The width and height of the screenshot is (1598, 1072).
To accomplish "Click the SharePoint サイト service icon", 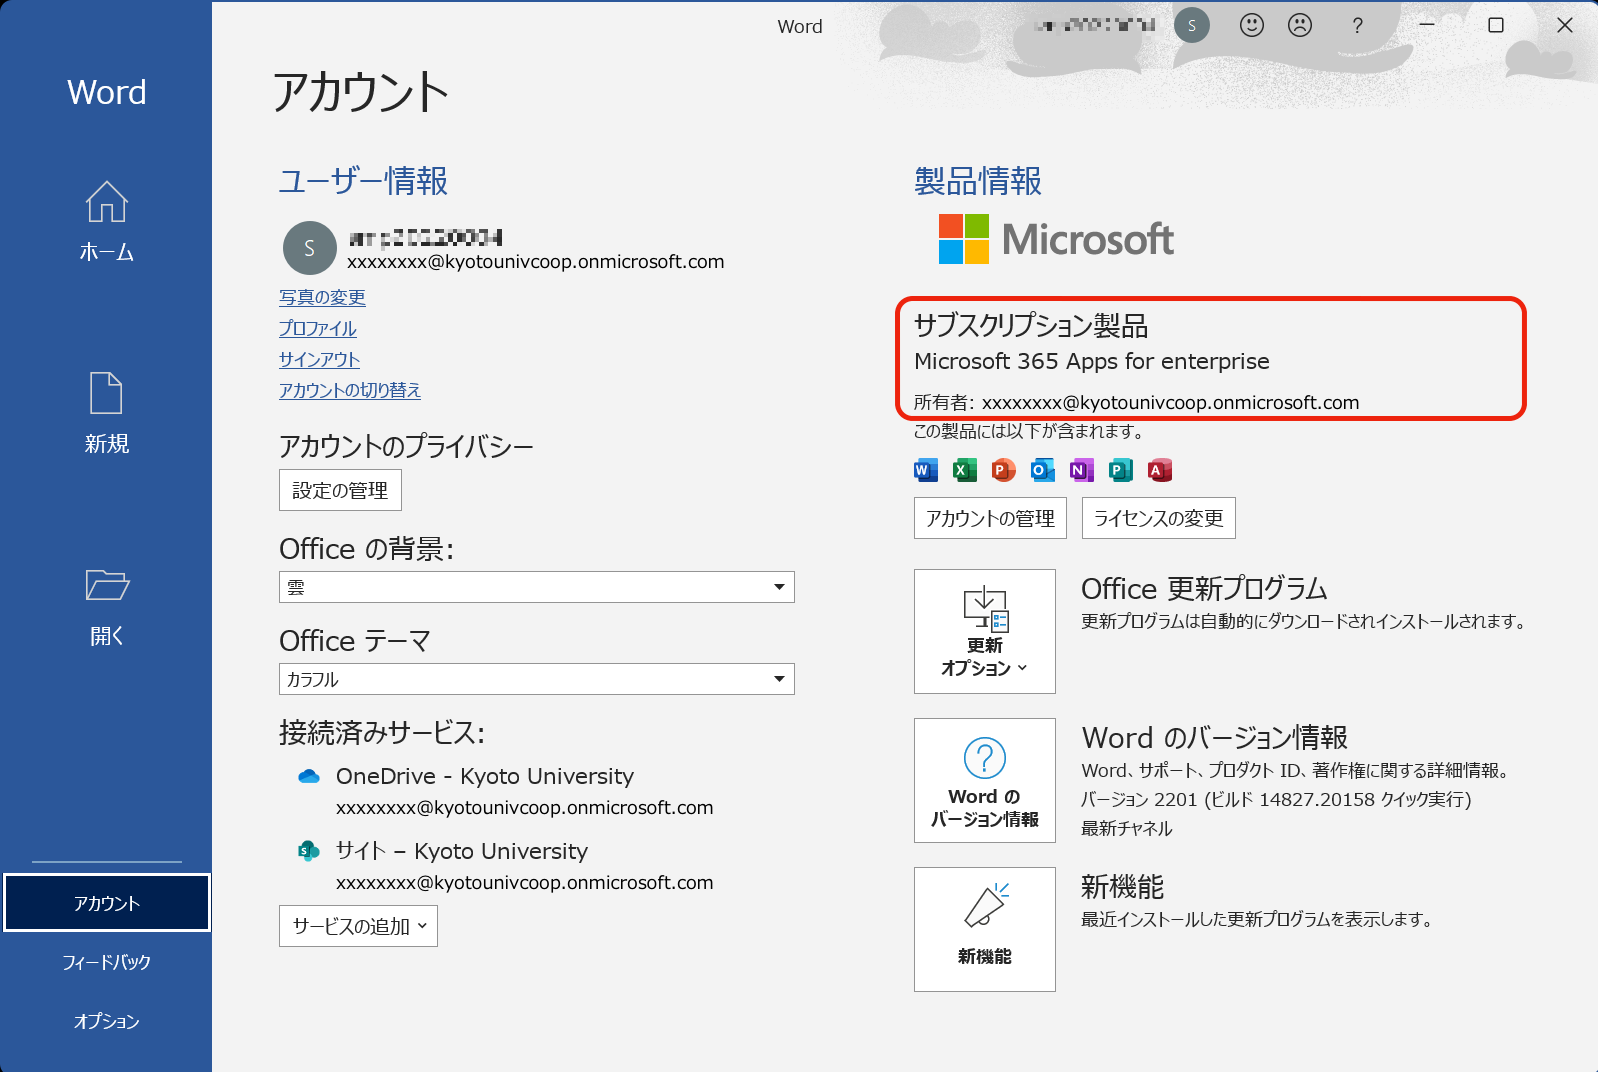I will (x=309, y=851).
